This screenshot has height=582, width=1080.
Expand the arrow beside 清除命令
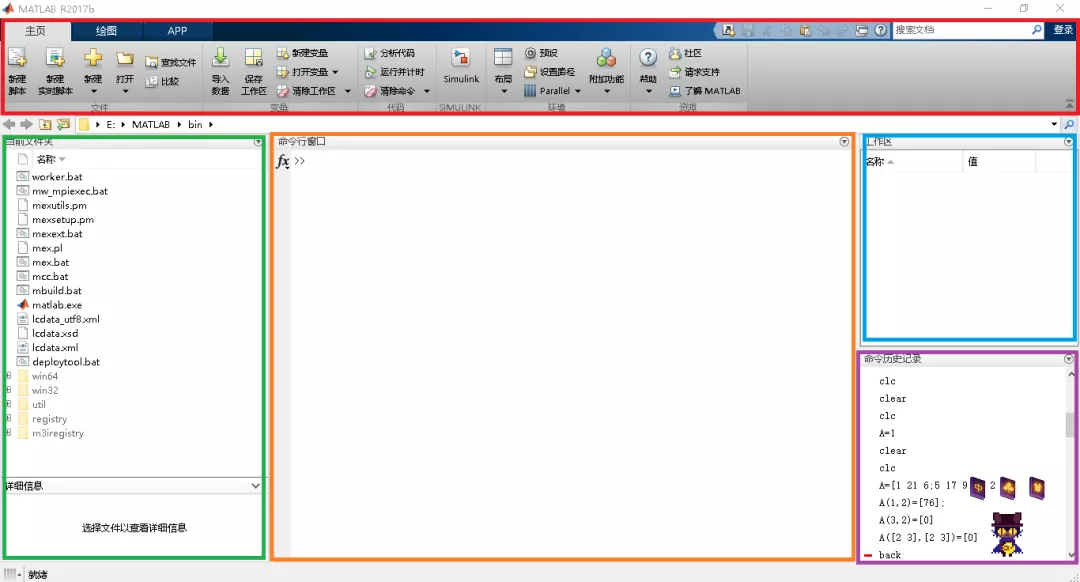tap(427, 91)
